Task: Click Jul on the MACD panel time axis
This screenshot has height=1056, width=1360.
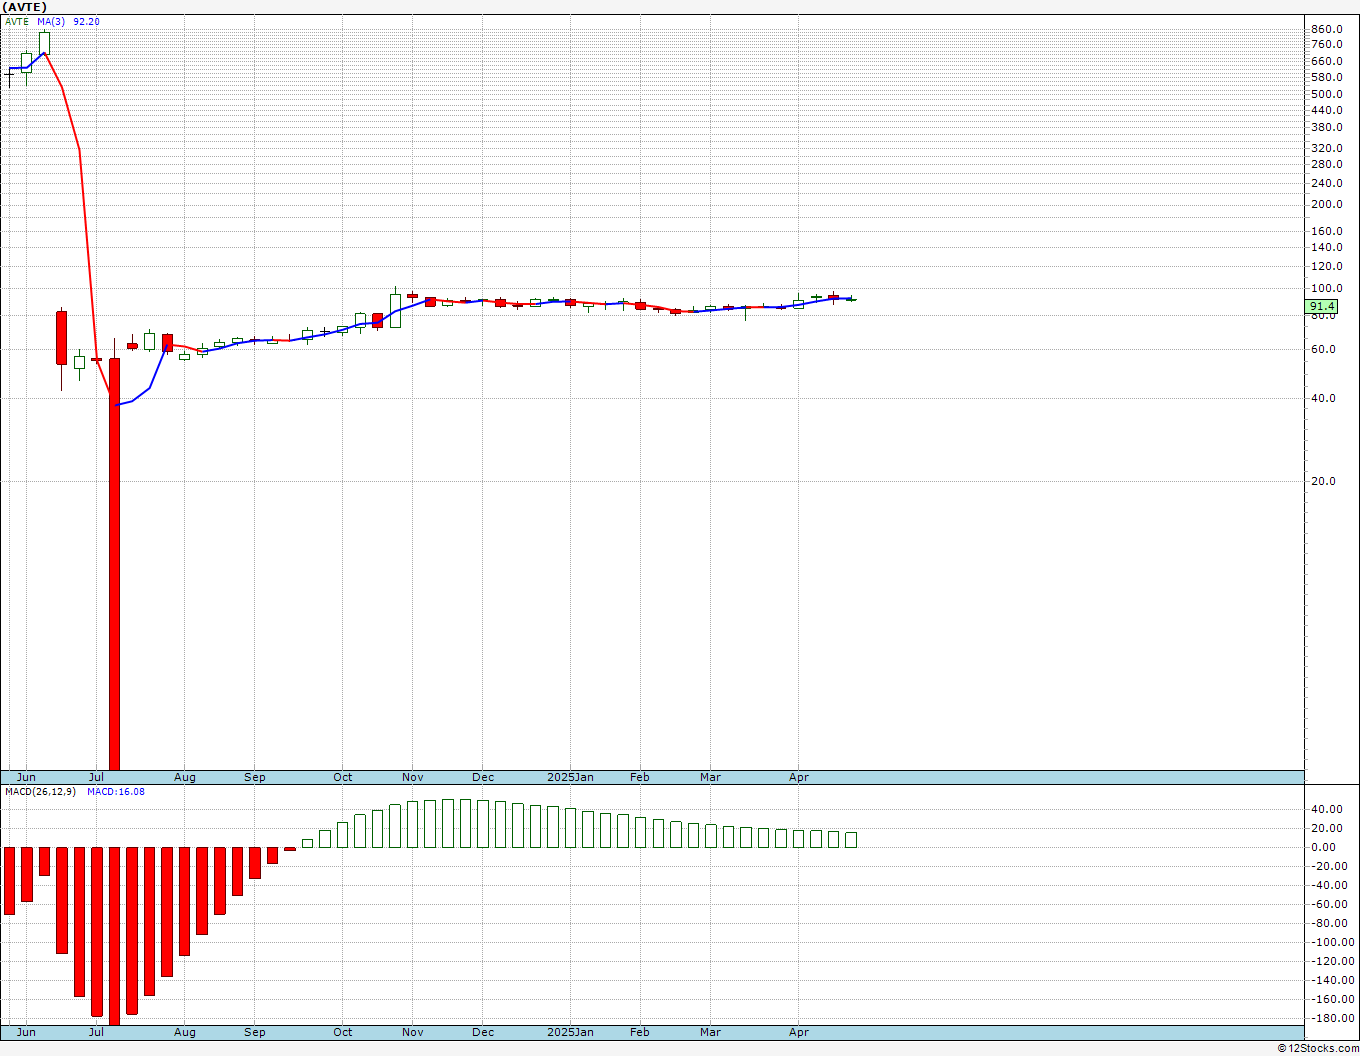Action: (x=97, y=1032)
